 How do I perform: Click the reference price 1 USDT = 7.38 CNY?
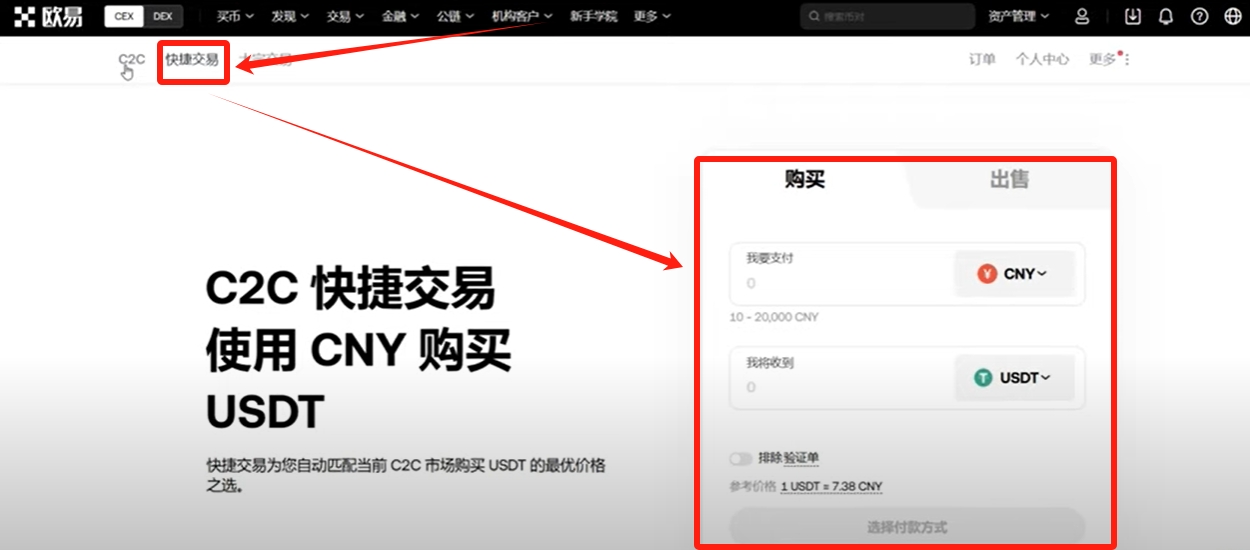point(832,487)
